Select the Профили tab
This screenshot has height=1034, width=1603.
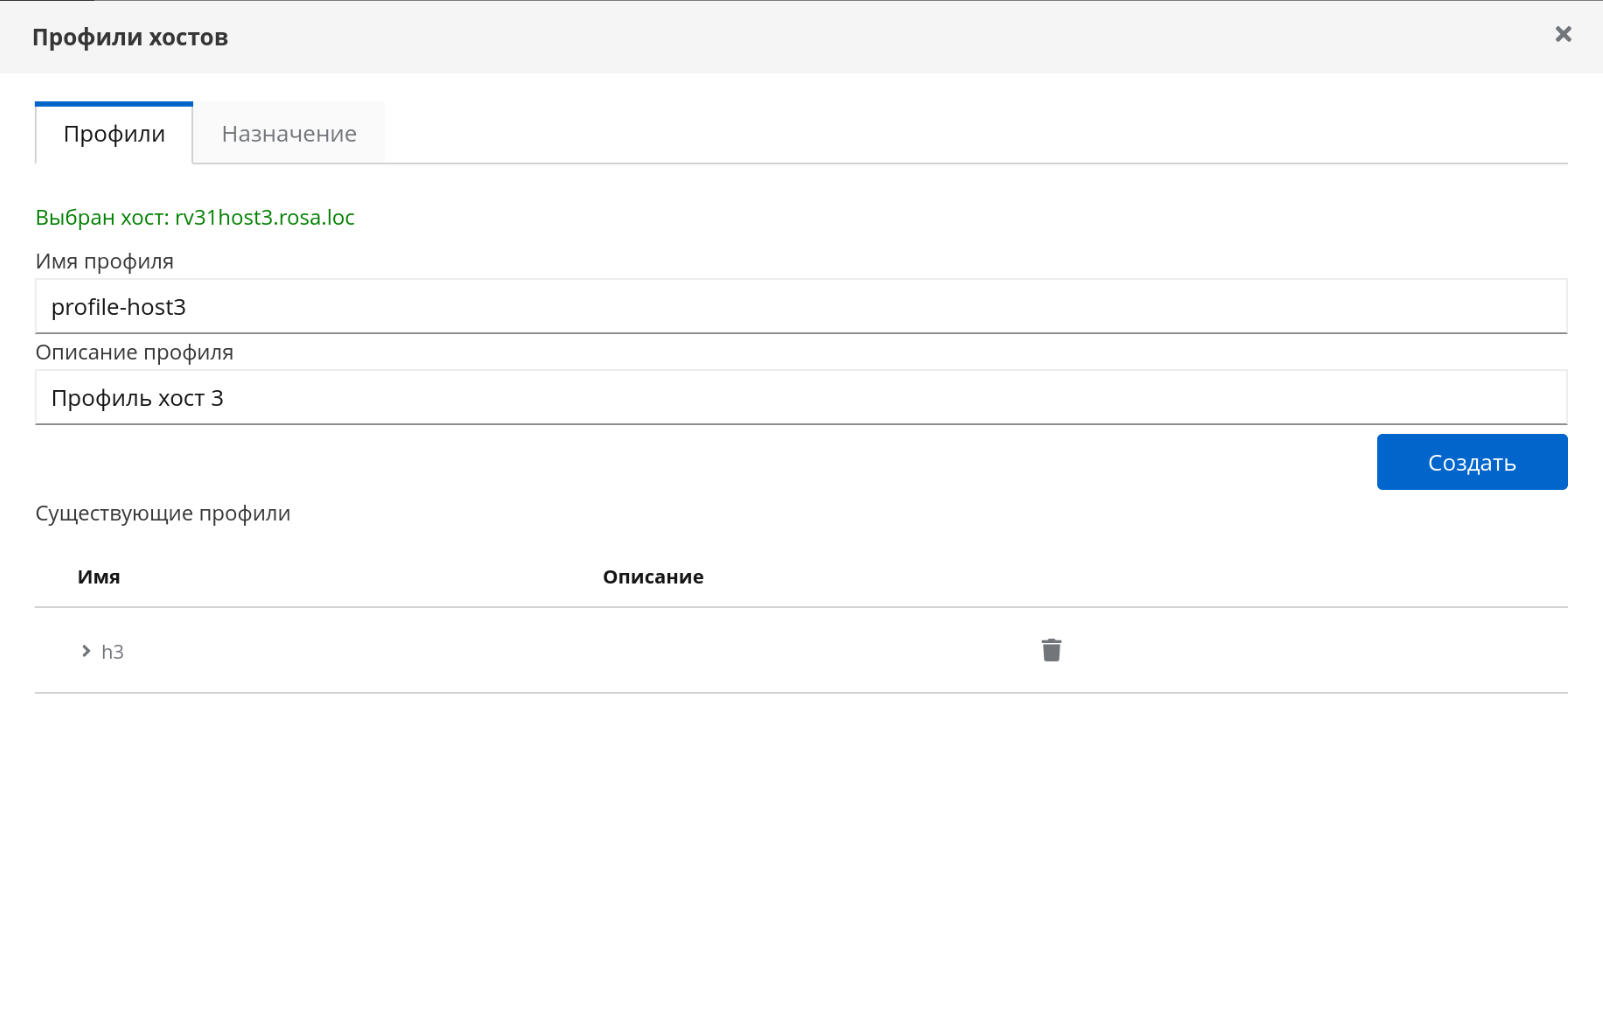114,134
